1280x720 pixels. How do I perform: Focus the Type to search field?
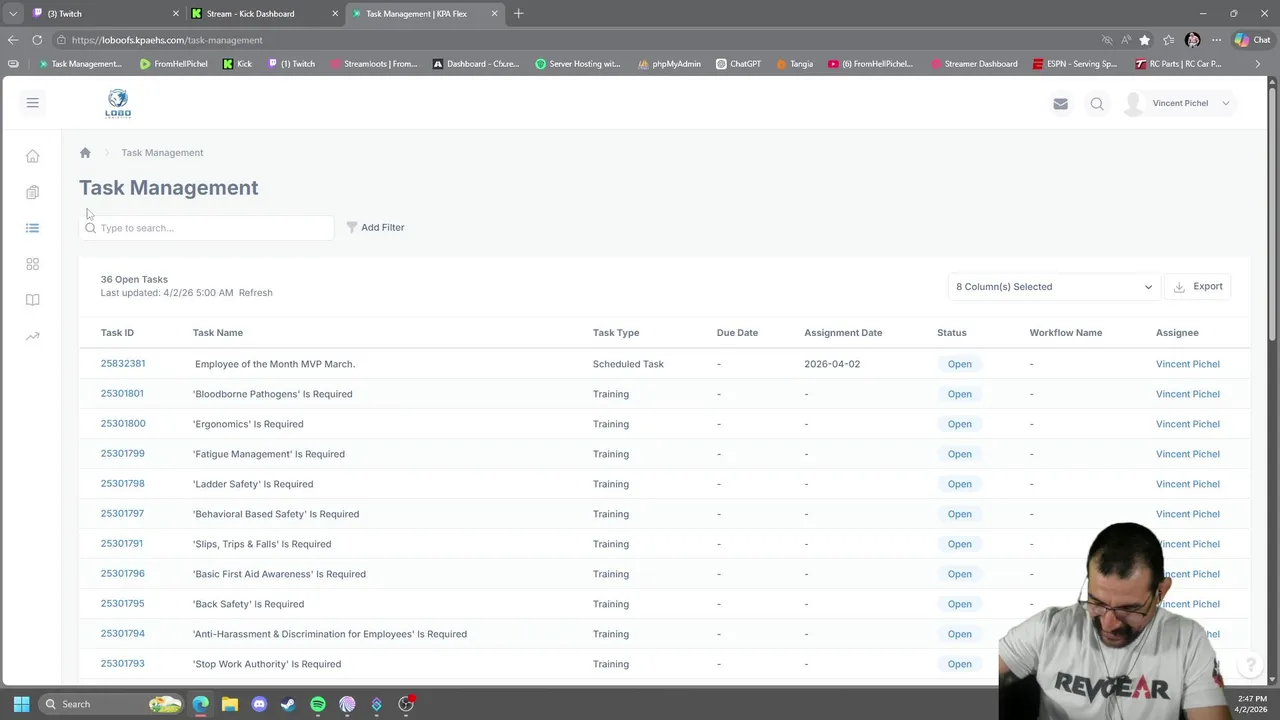tap(207, 228)
